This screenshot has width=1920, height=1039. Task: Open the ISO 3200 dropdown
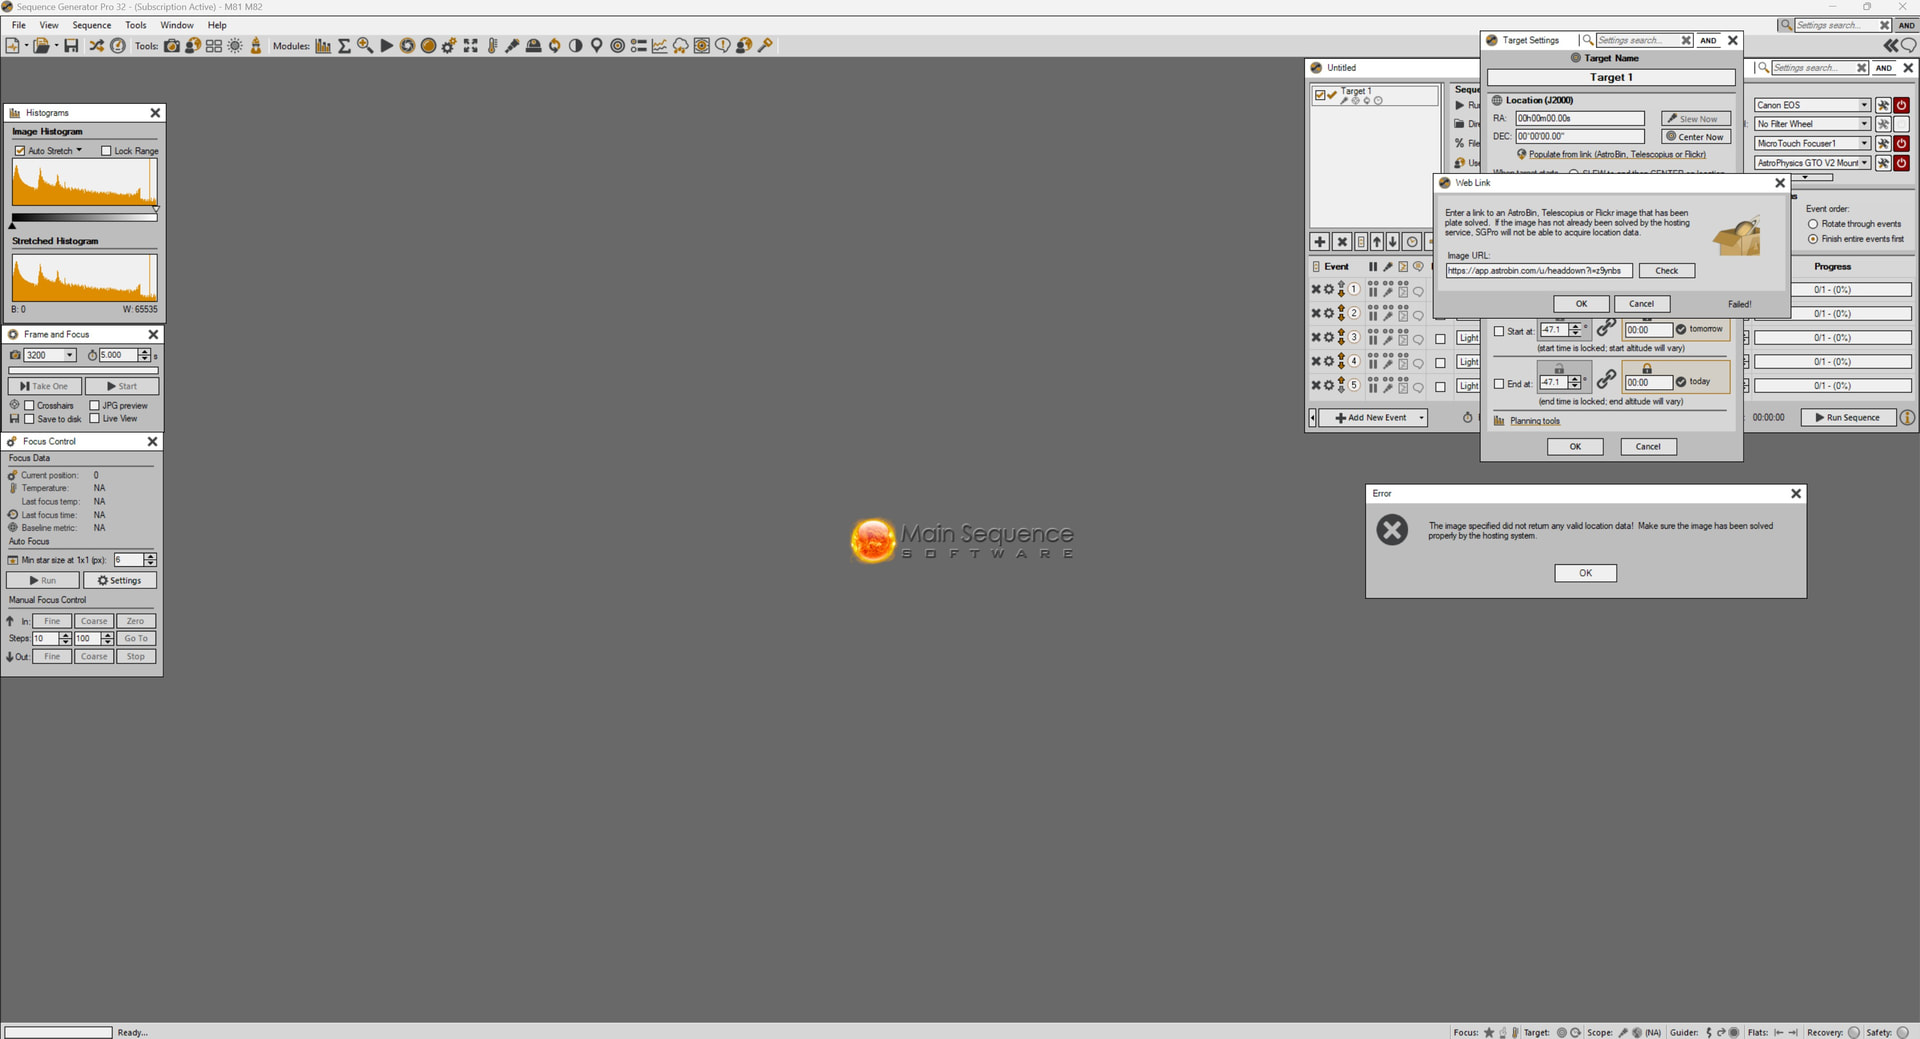(69, 356)
